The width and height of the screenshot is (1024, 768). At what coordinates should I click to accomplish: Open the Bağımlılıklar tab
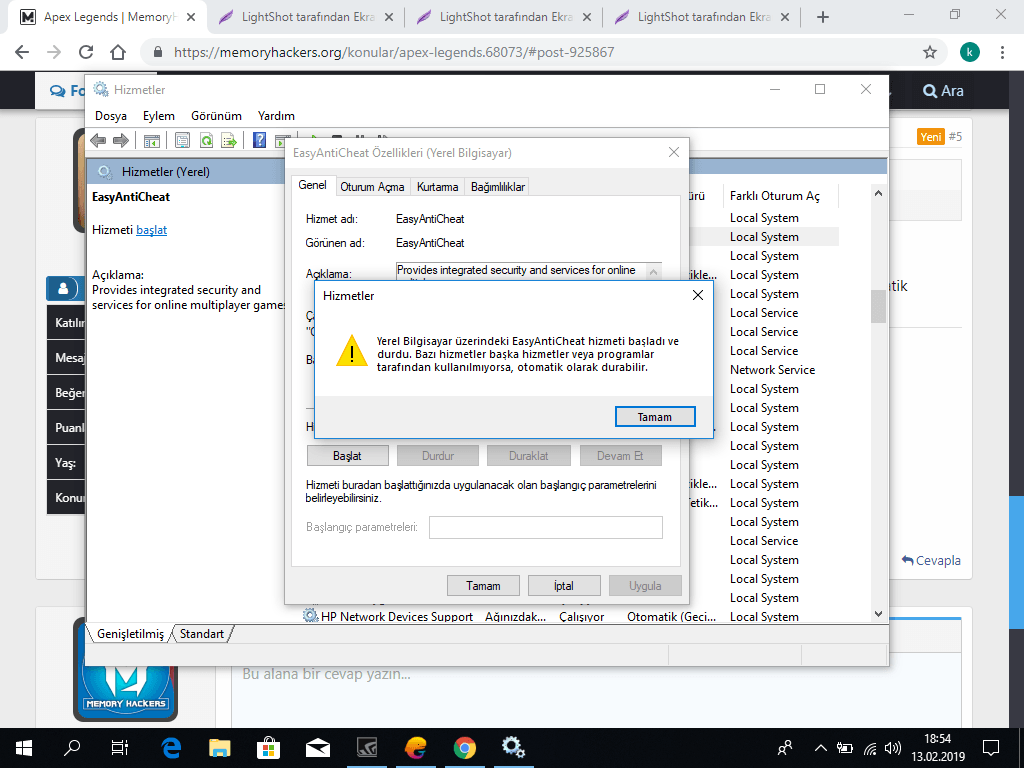click(x=498, y=187)
